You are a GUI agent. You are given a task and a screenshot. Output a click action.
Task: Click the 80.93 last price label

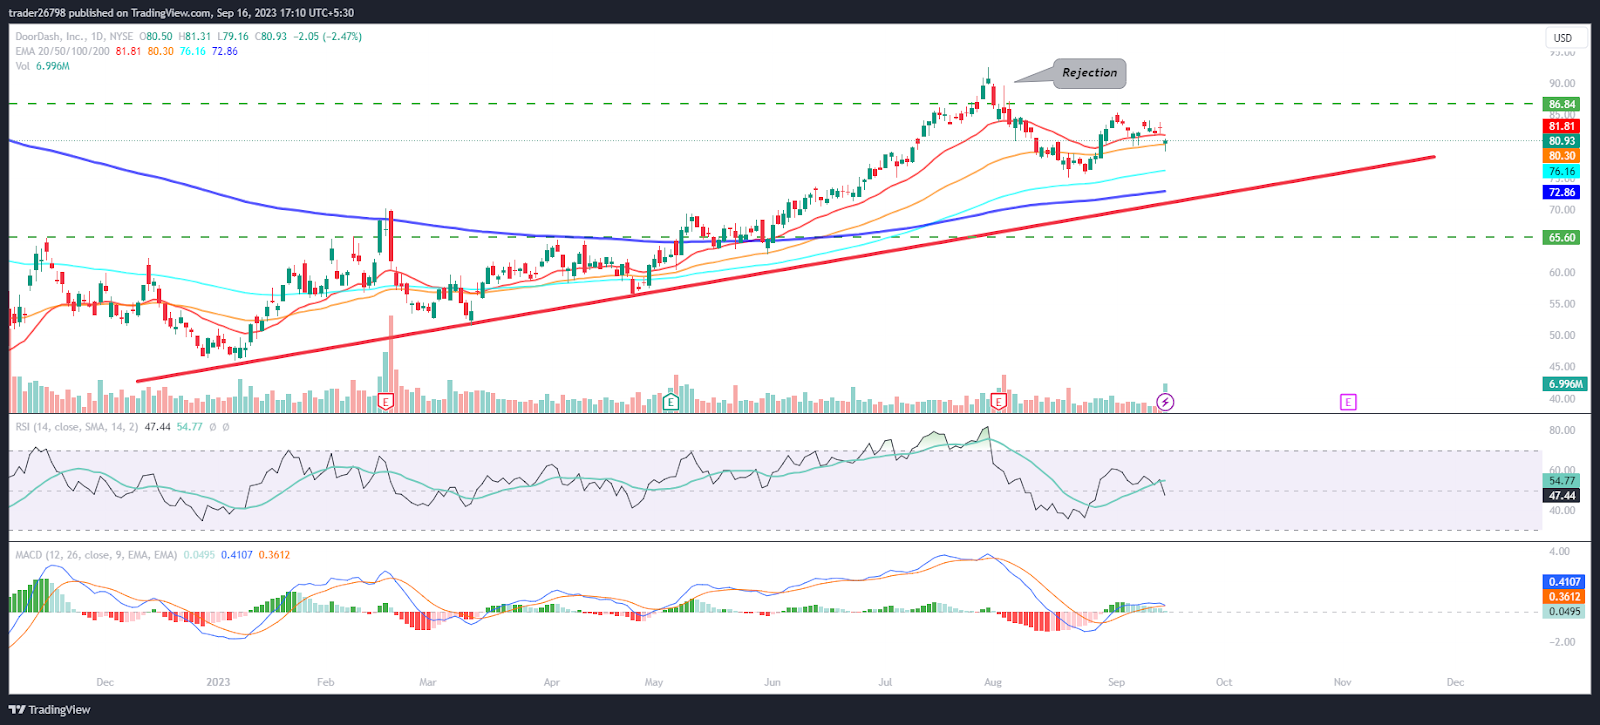point(1562,141)
